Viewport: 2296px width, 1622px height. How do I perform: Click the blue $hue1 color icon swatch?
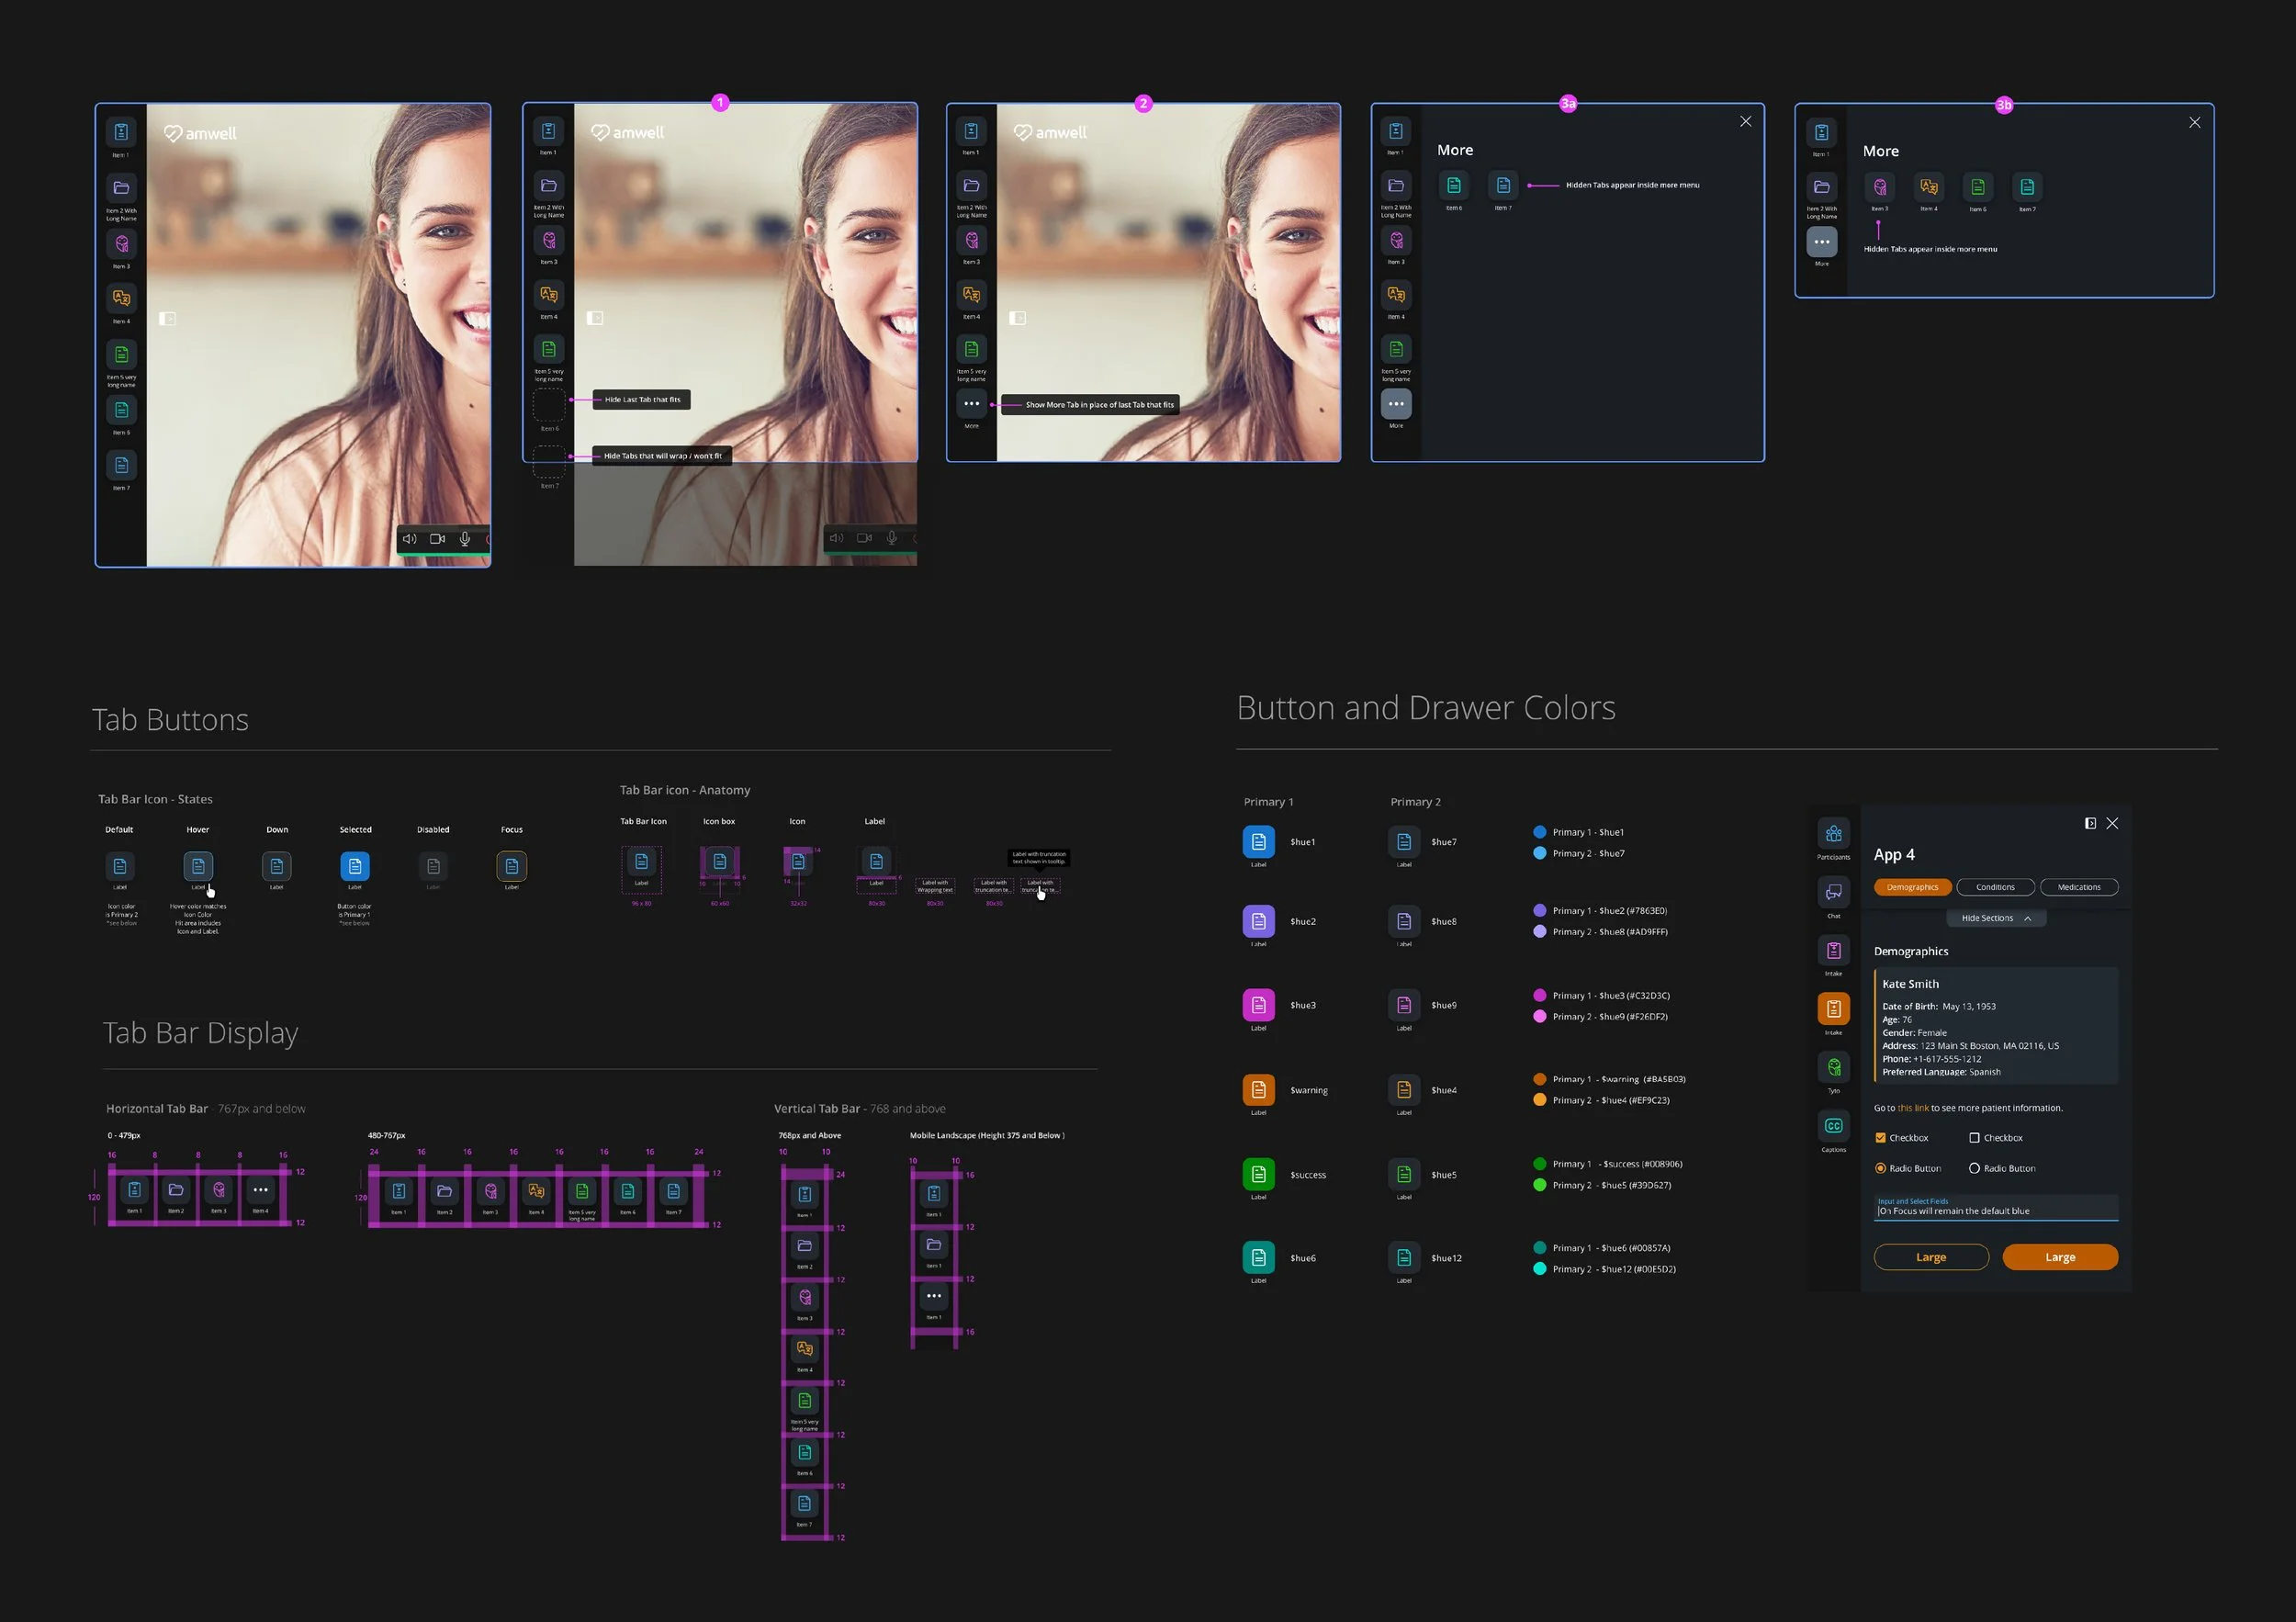click(1258, 842)
